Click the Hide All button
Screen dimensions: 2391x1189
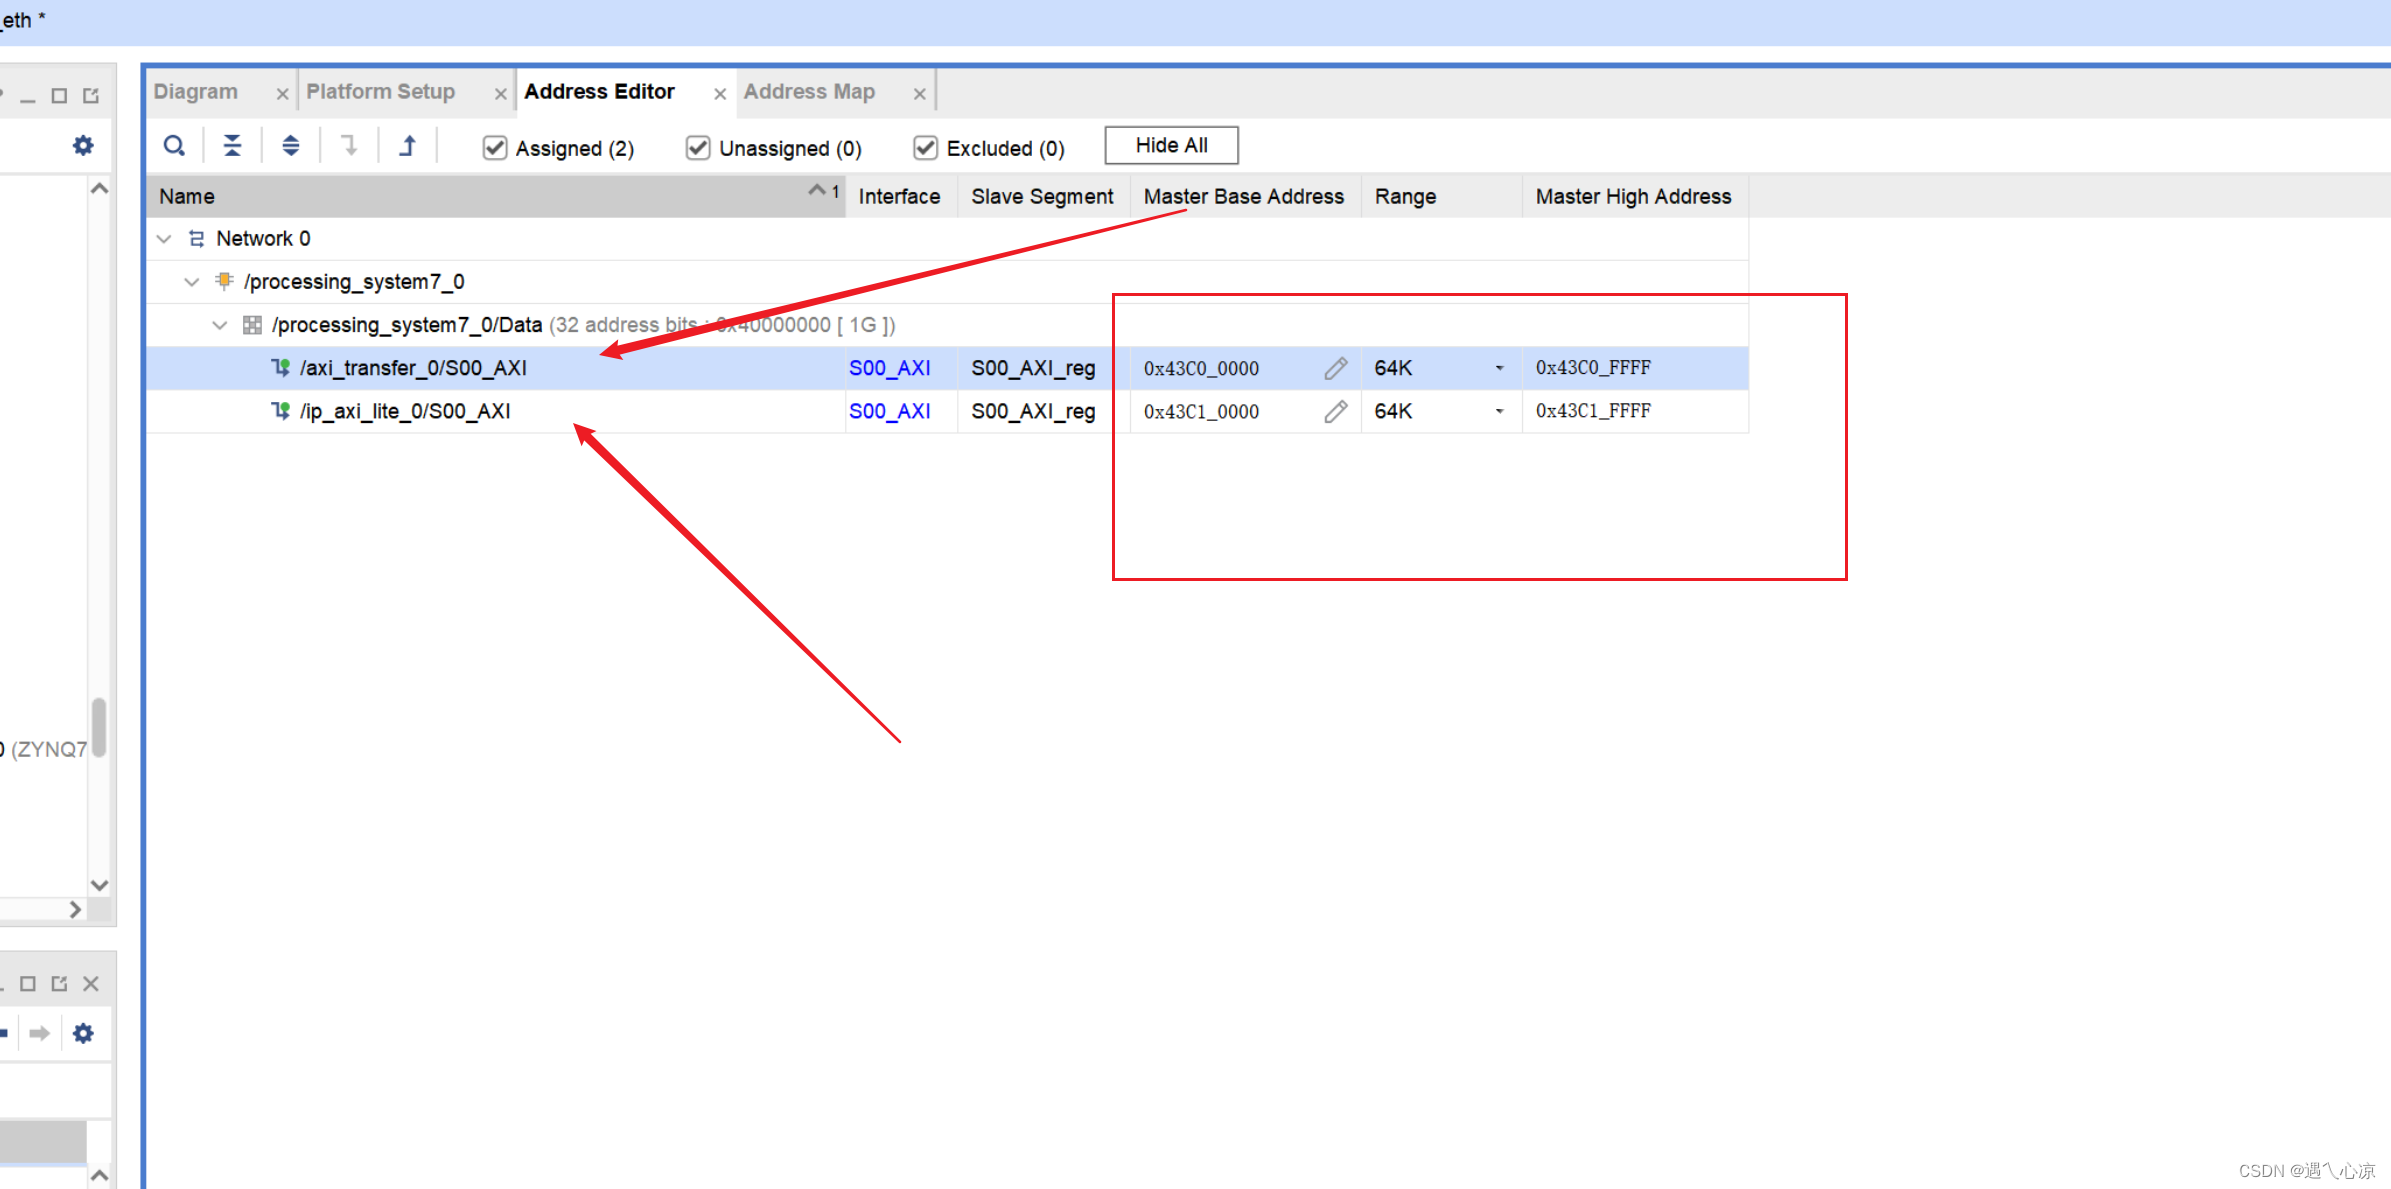(1171, 146)
